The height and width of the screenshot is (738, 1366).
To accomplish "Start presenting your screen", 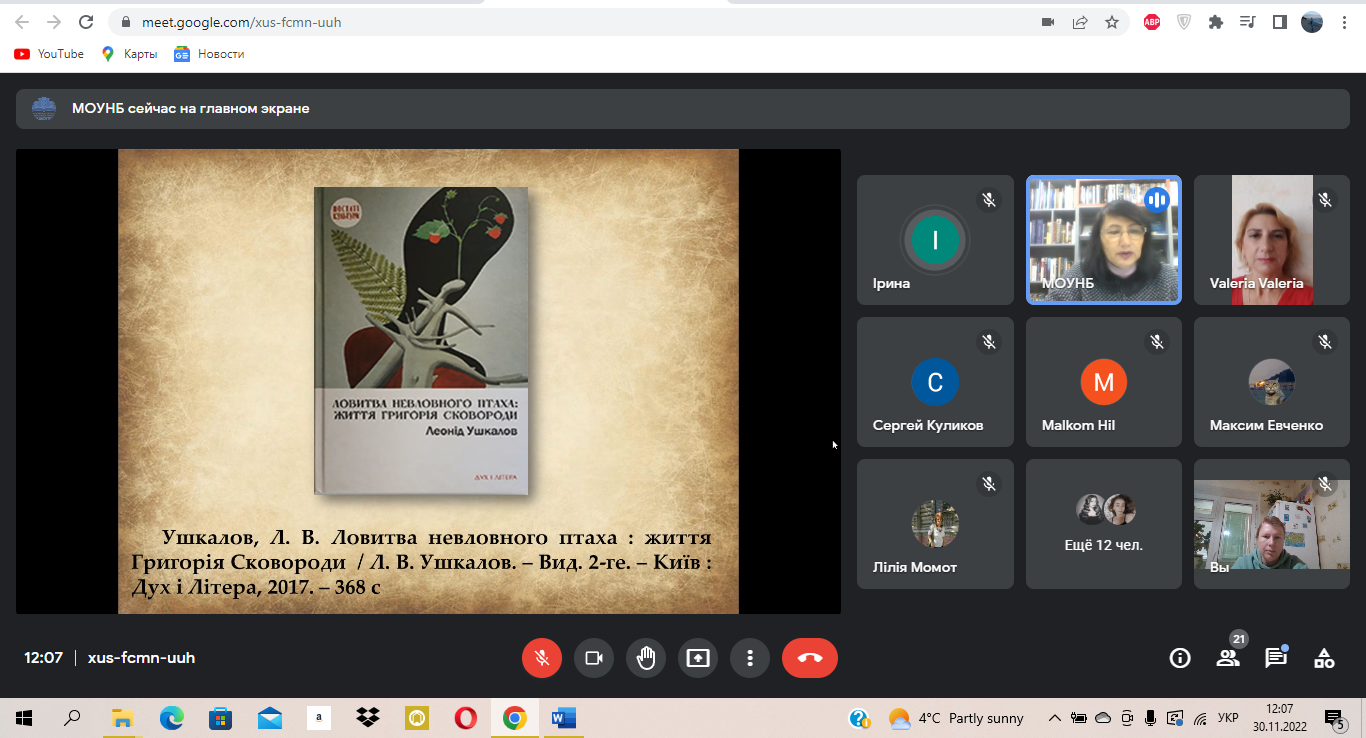I will 698,658.
